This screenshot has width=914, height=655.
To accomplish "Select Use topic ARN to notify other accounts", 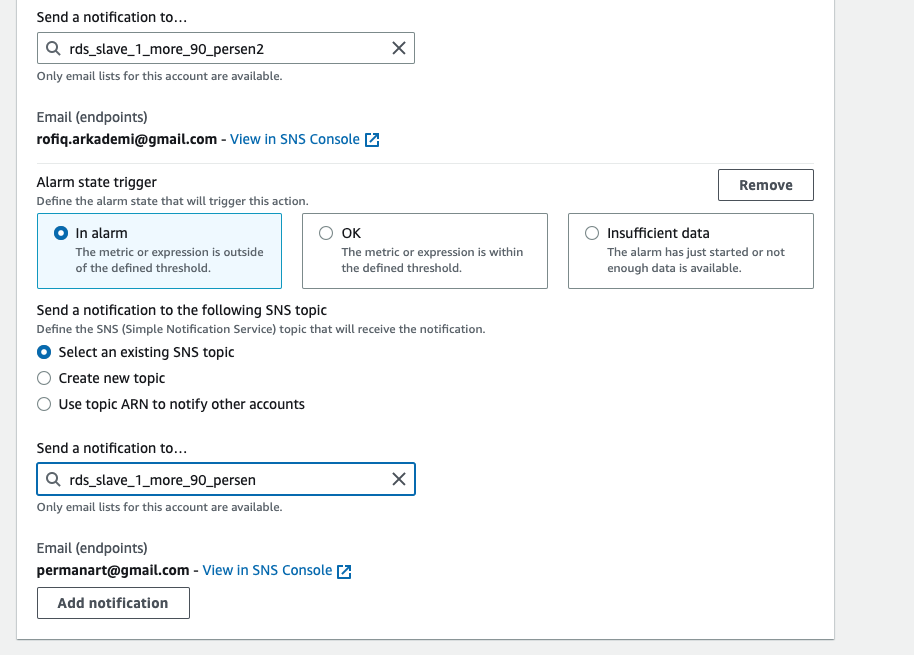I will pyautogui.click(x=44, y=404).
